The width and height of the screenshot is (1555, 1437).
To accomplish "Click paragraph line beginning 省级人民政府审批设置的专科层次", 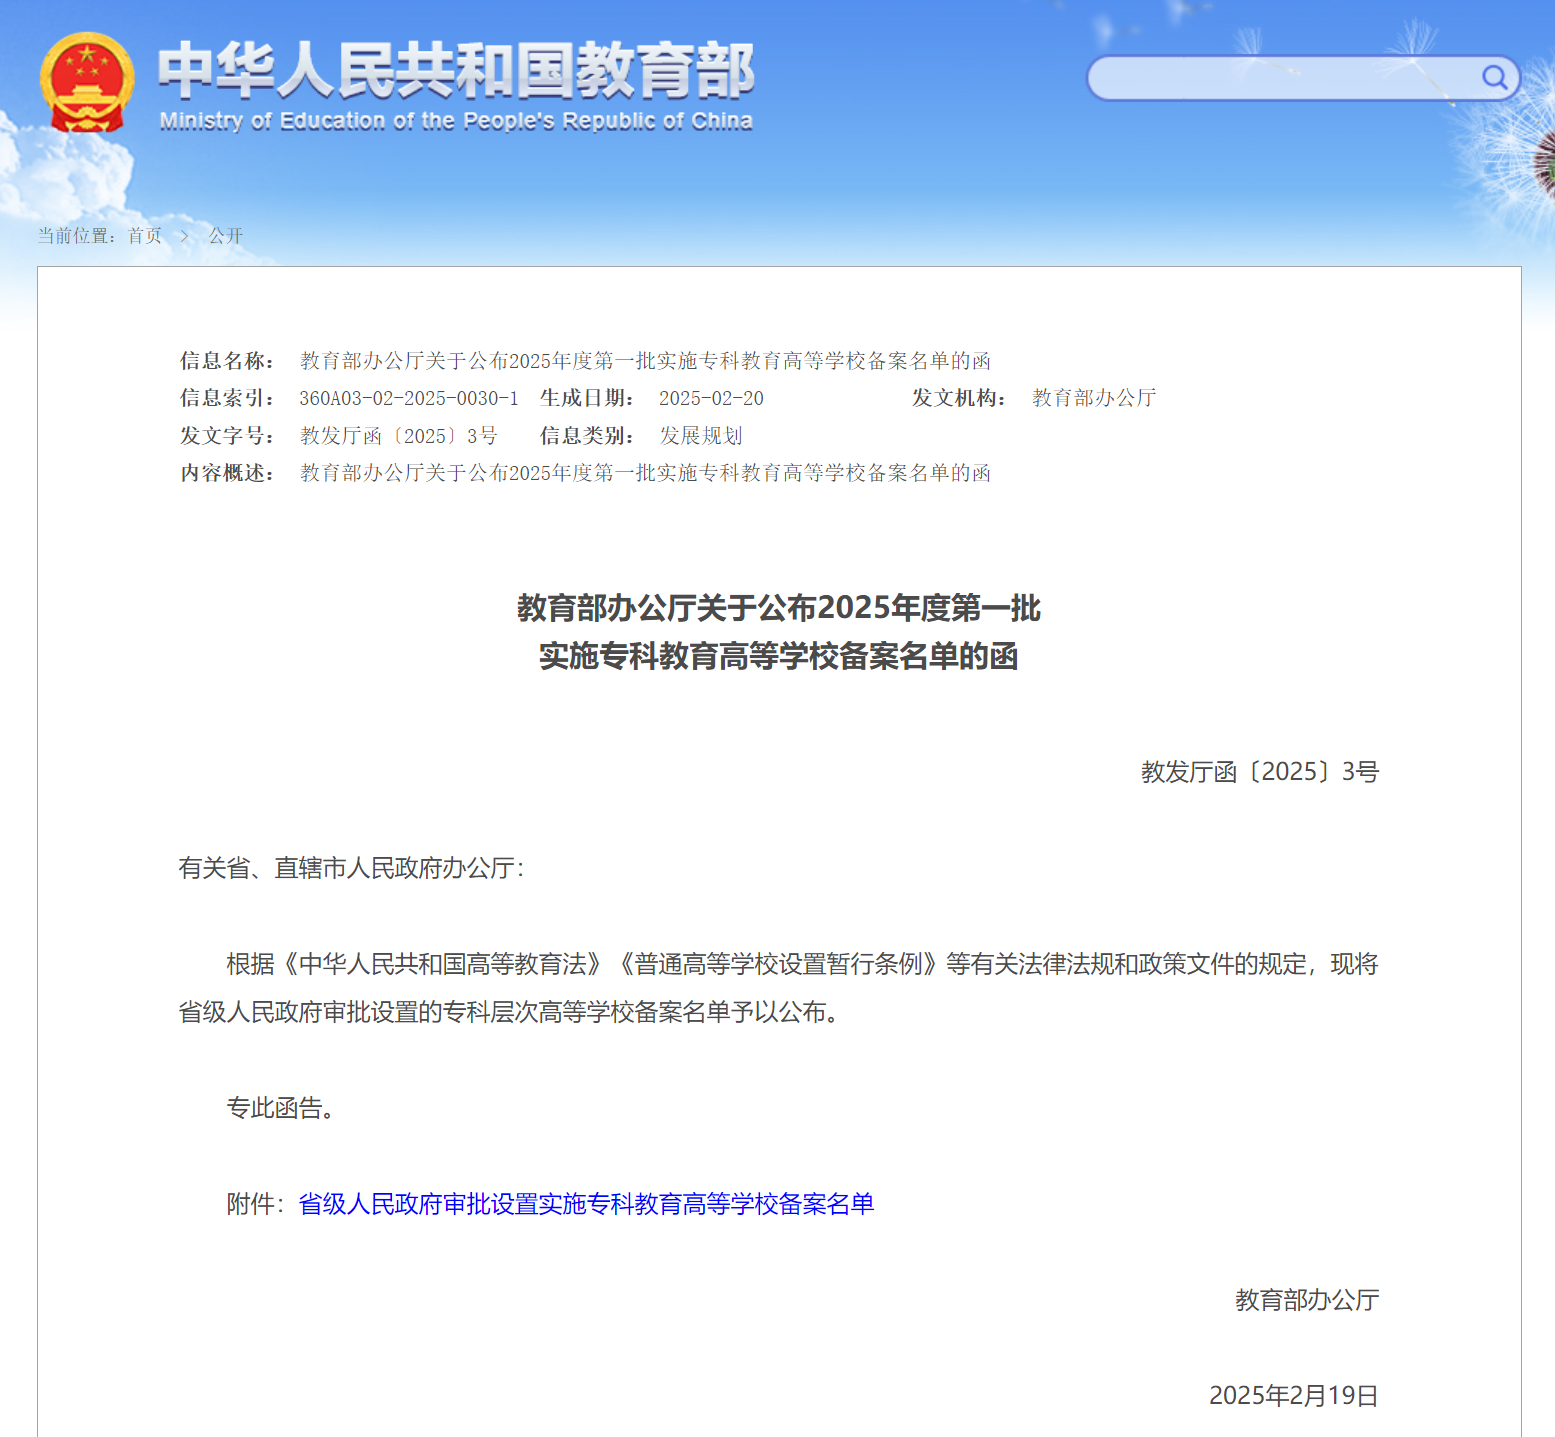I will (510, 1012).
